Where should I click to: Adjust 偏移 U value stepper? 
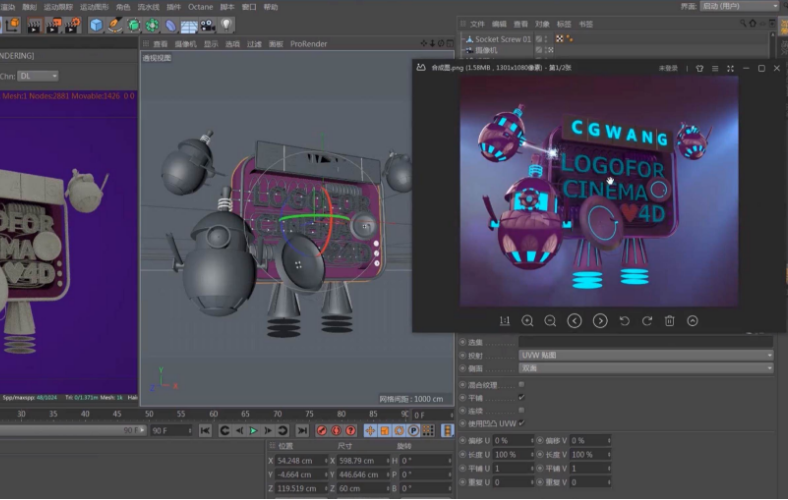tap(532, 441)
